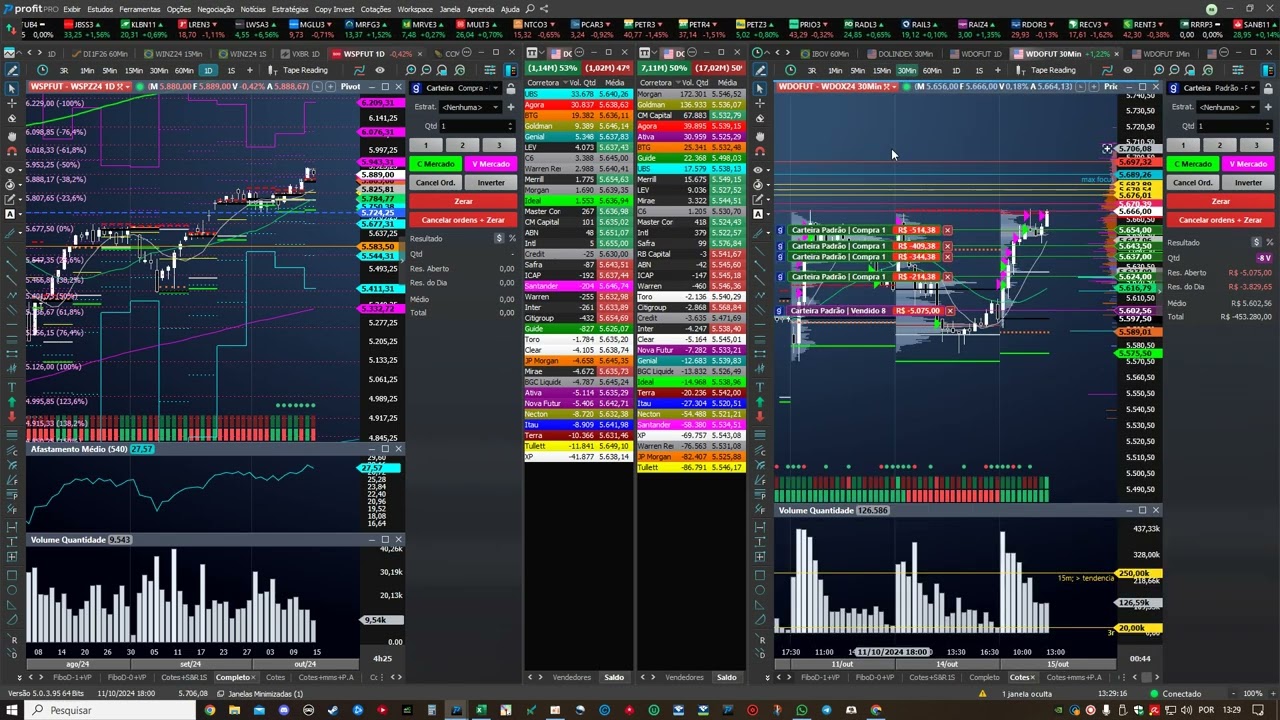The height and width of the screenshot is (720, 1280).
Task: Zoom in on the WDOFUT chart
Action: click(x=1159, y=70)
